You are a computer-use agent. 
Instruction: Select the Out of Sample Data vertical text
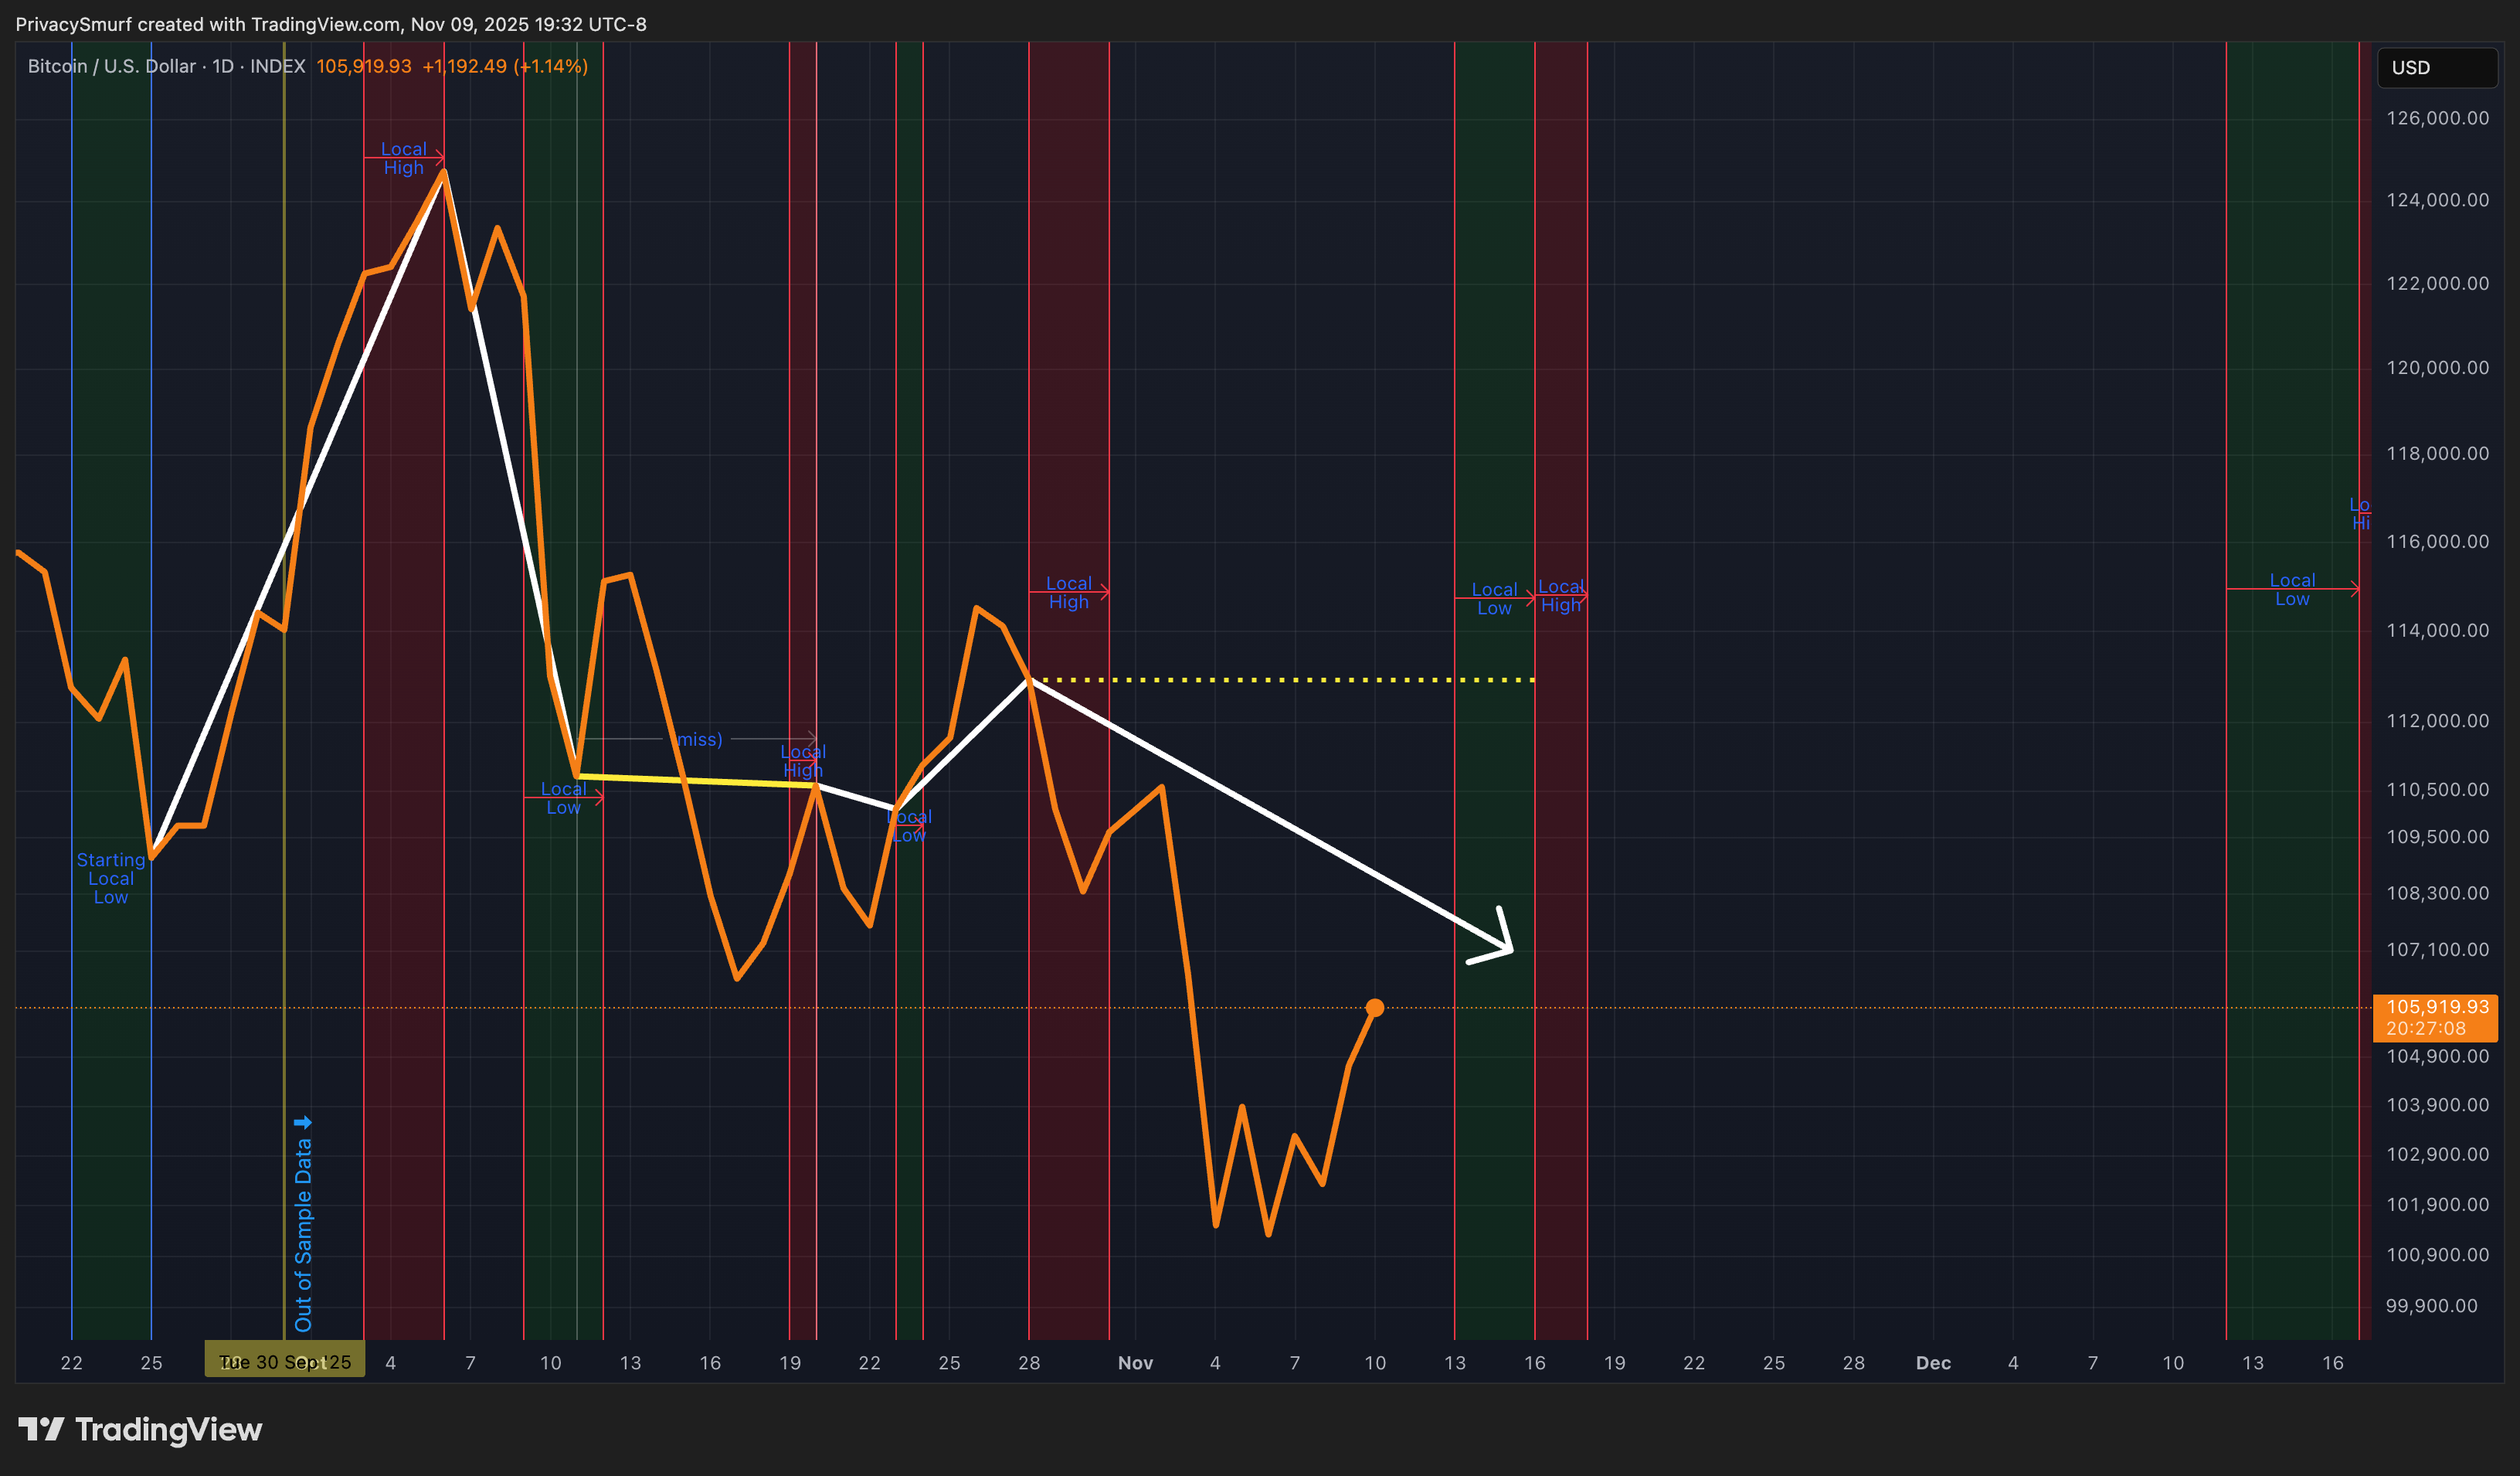[x=303, y=1235]
